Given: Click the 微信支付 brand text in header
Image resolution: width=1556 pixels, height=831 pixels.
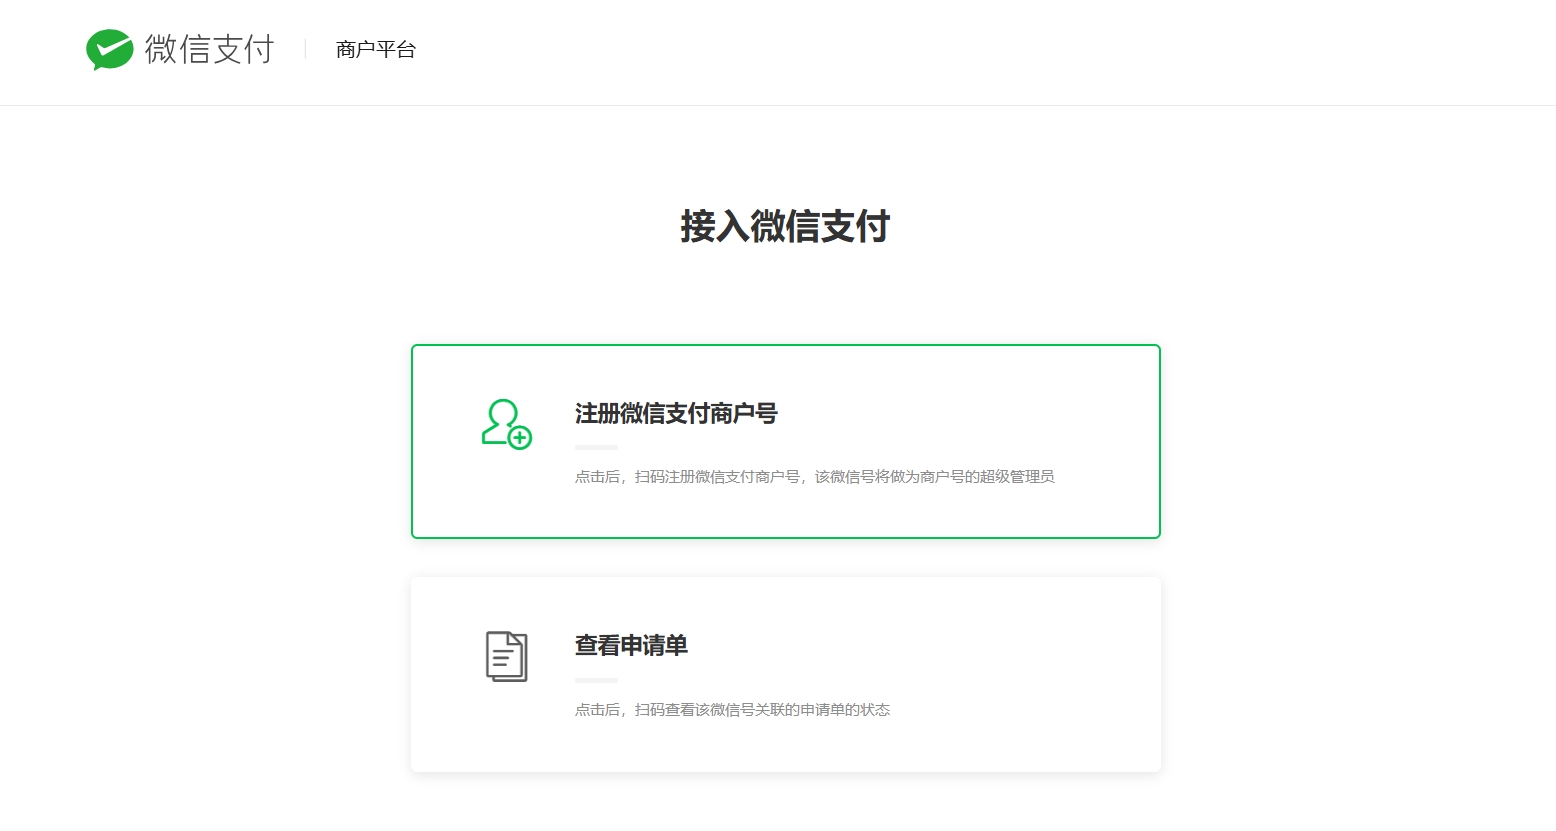Looking at the screenshot, I should point(210,49).
